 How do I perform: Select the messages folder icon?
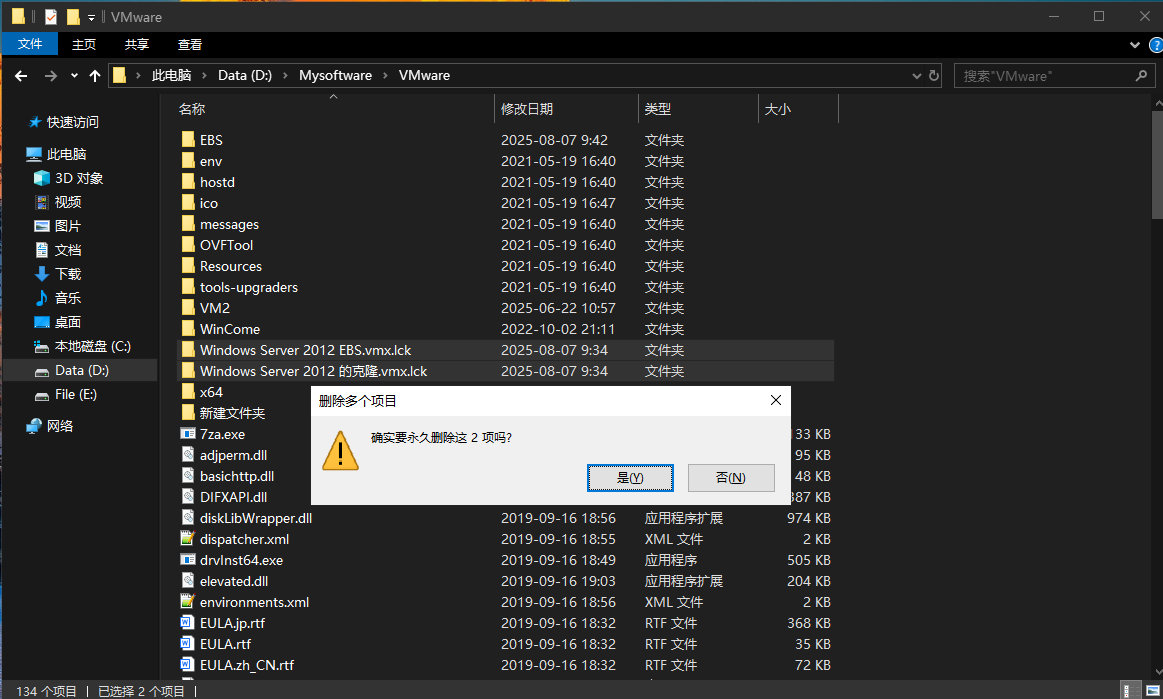[188, 223]
